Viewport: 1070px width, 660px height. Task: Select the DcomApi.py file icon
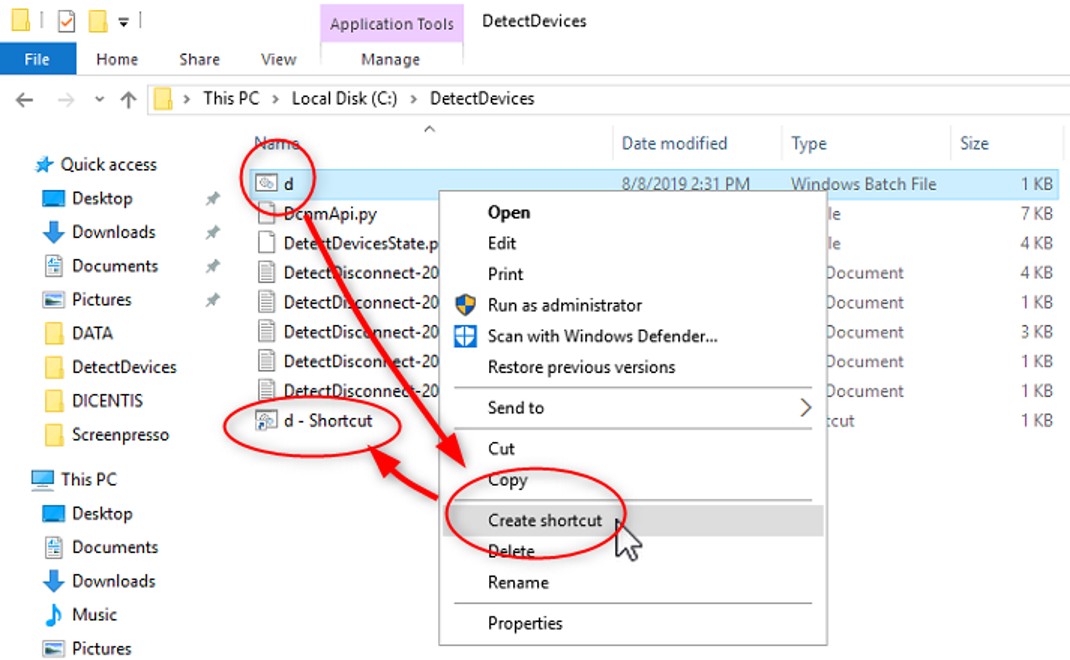pyautogui.click(x=266, y=213)
